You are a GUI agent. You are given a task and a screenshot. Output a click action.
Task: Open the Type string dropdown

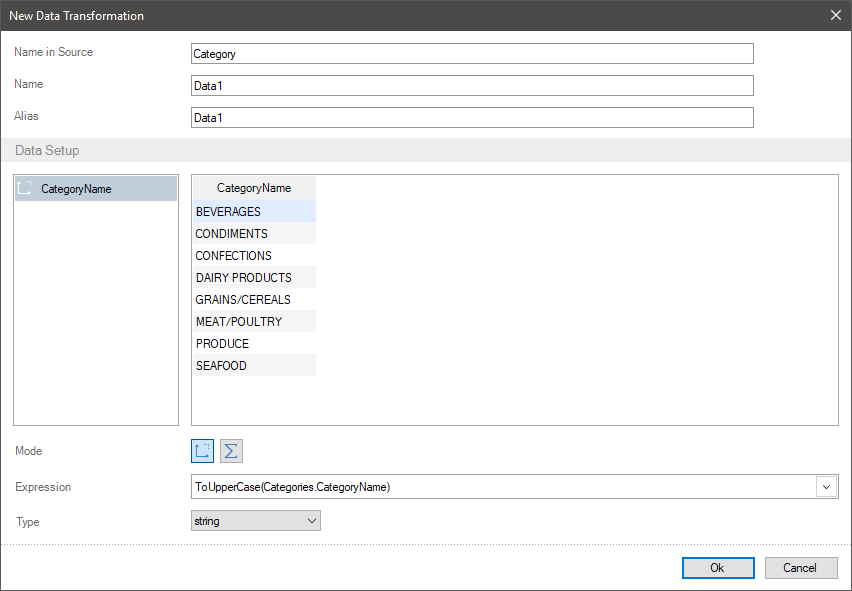255,521
